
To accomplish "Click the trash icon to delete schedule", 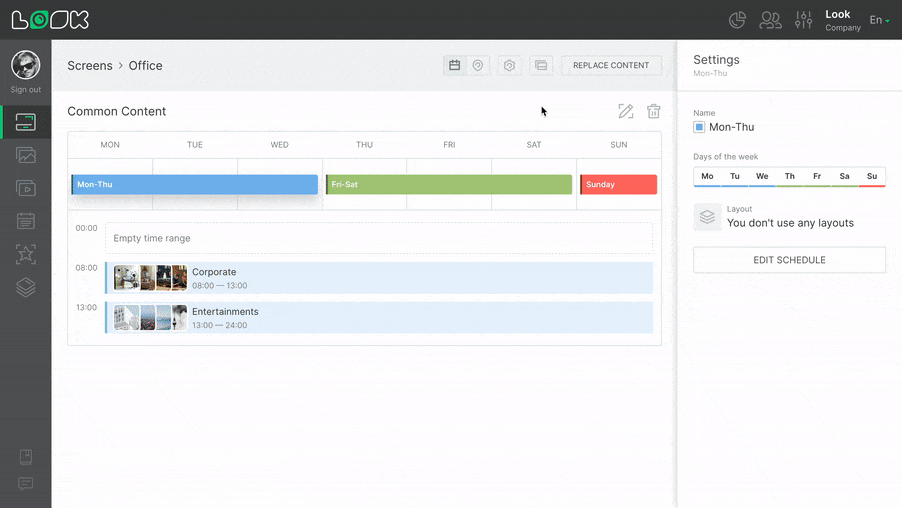I will pos(653,112).
